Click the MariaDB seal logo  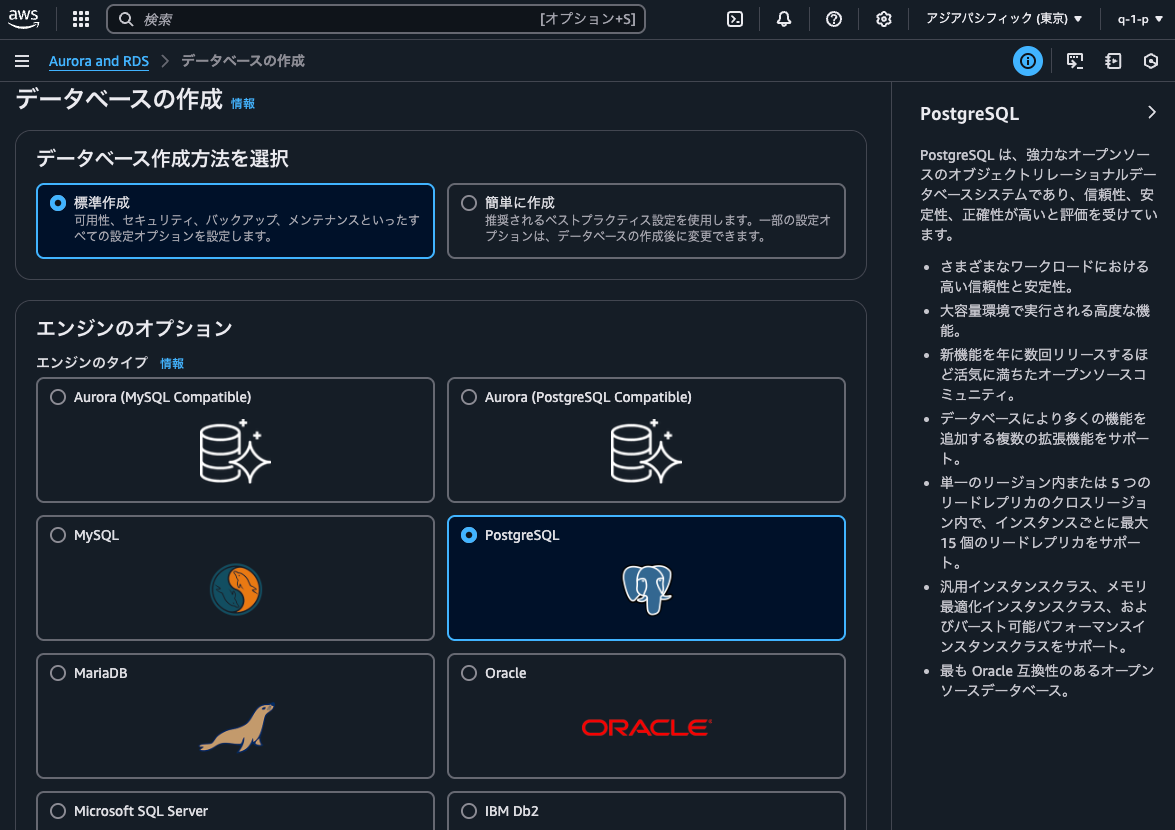tap(237, 727)
